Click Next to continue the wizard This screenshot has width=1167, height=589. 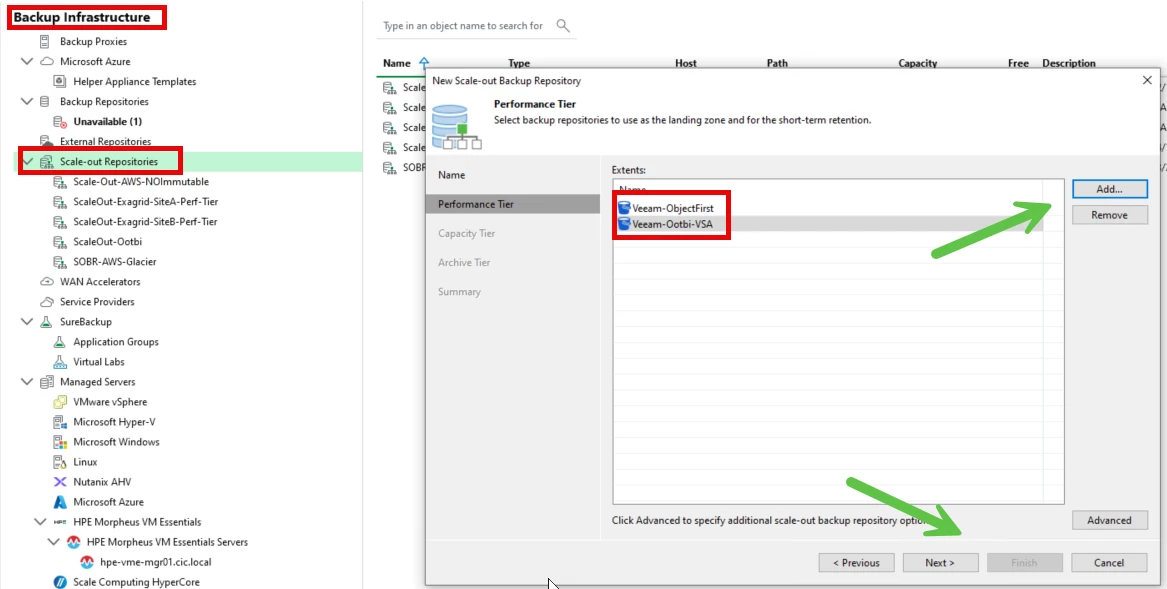click(x=940, y=563)
